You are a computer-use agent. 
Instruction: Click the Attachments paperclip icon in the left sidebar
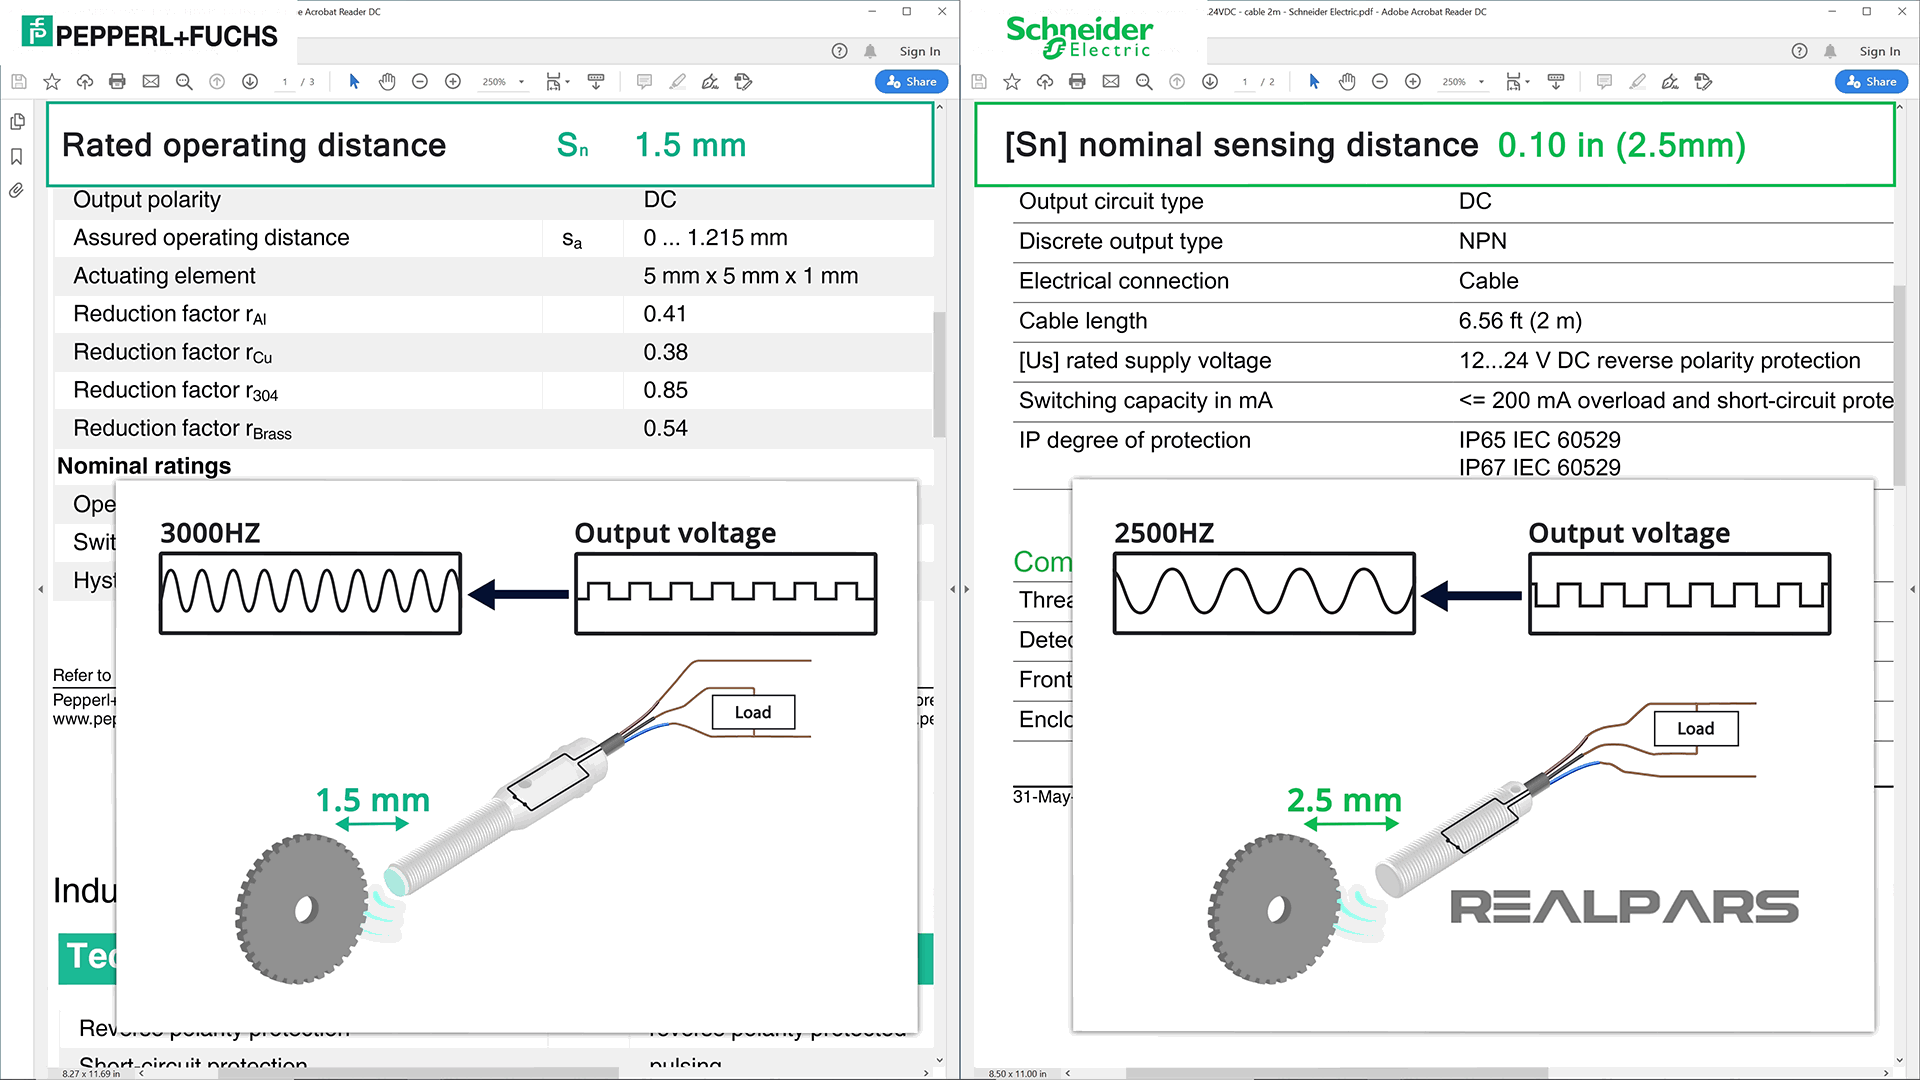(x=16, y=190)
